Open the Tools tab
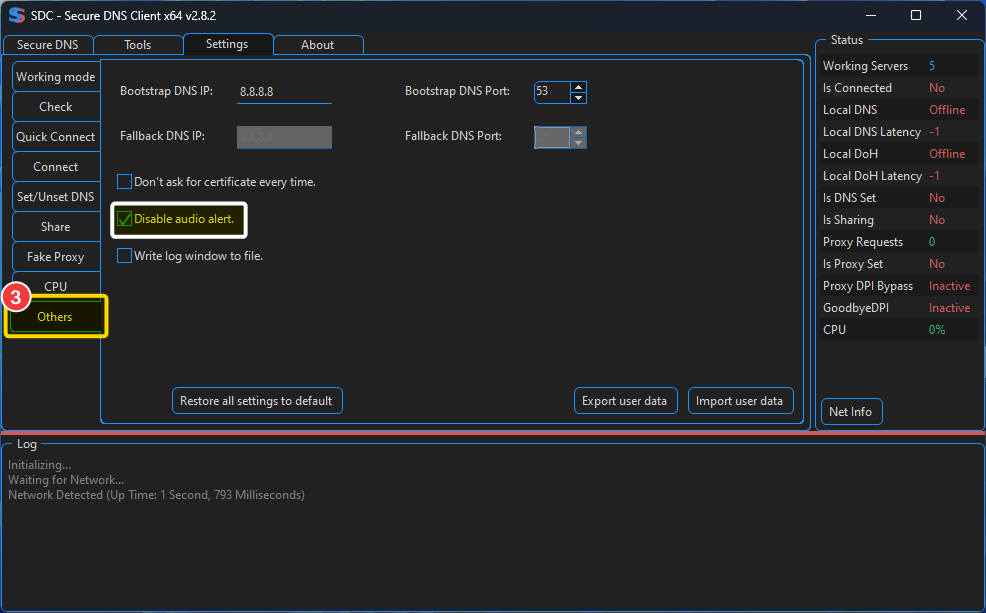Image resolution: width=986 pixels, height=613 pixels. coord(138,45)
